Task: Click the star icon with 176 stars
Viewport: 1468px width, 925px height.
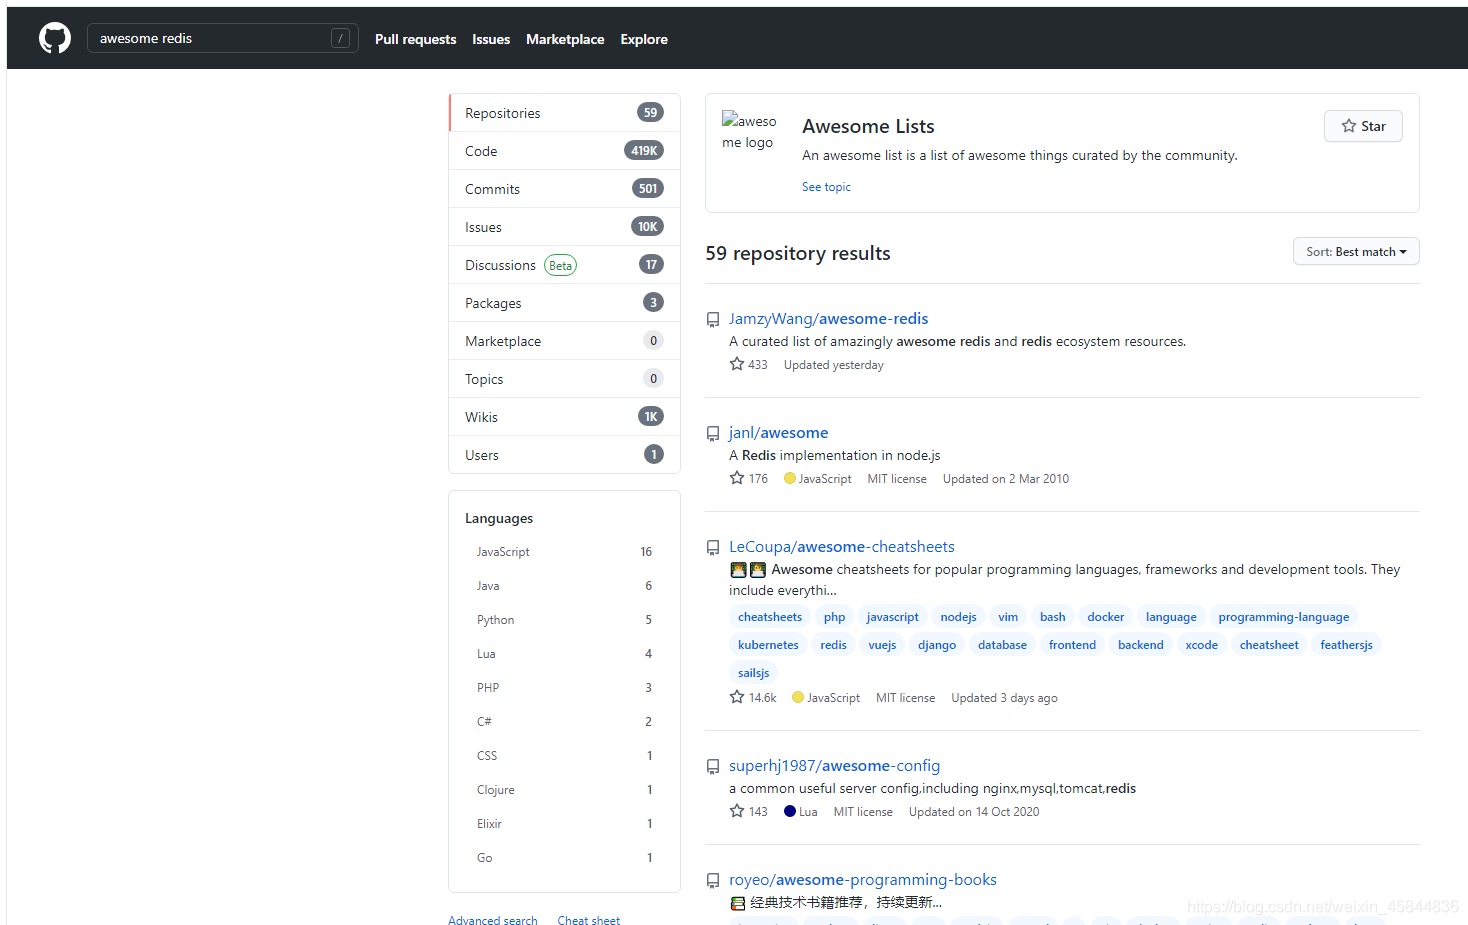Action: (x=737, y=478)
